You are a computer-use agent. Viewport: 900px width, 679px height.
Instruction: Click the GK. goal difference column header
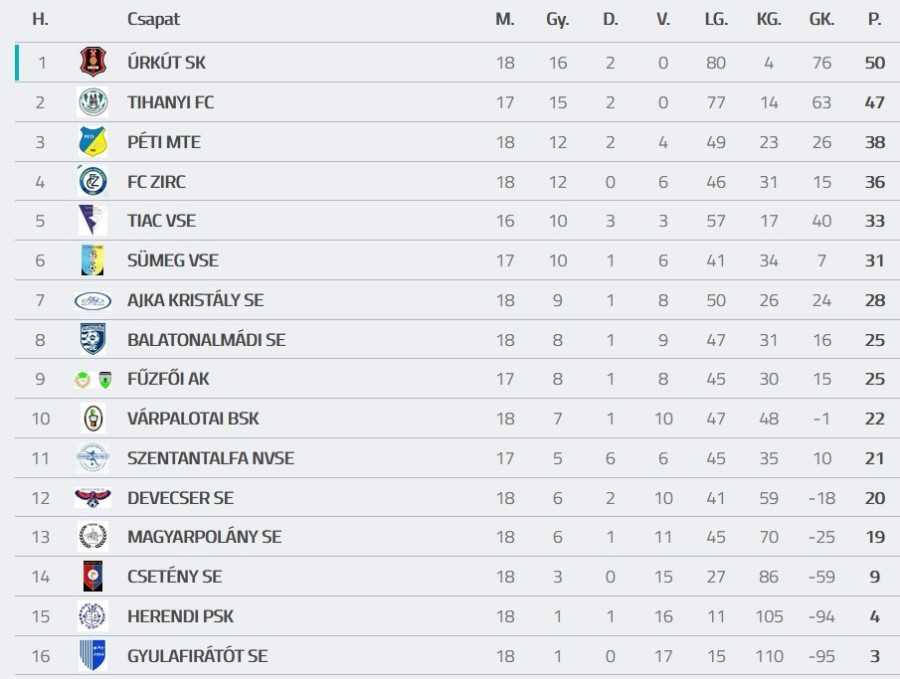coord(821,19)
